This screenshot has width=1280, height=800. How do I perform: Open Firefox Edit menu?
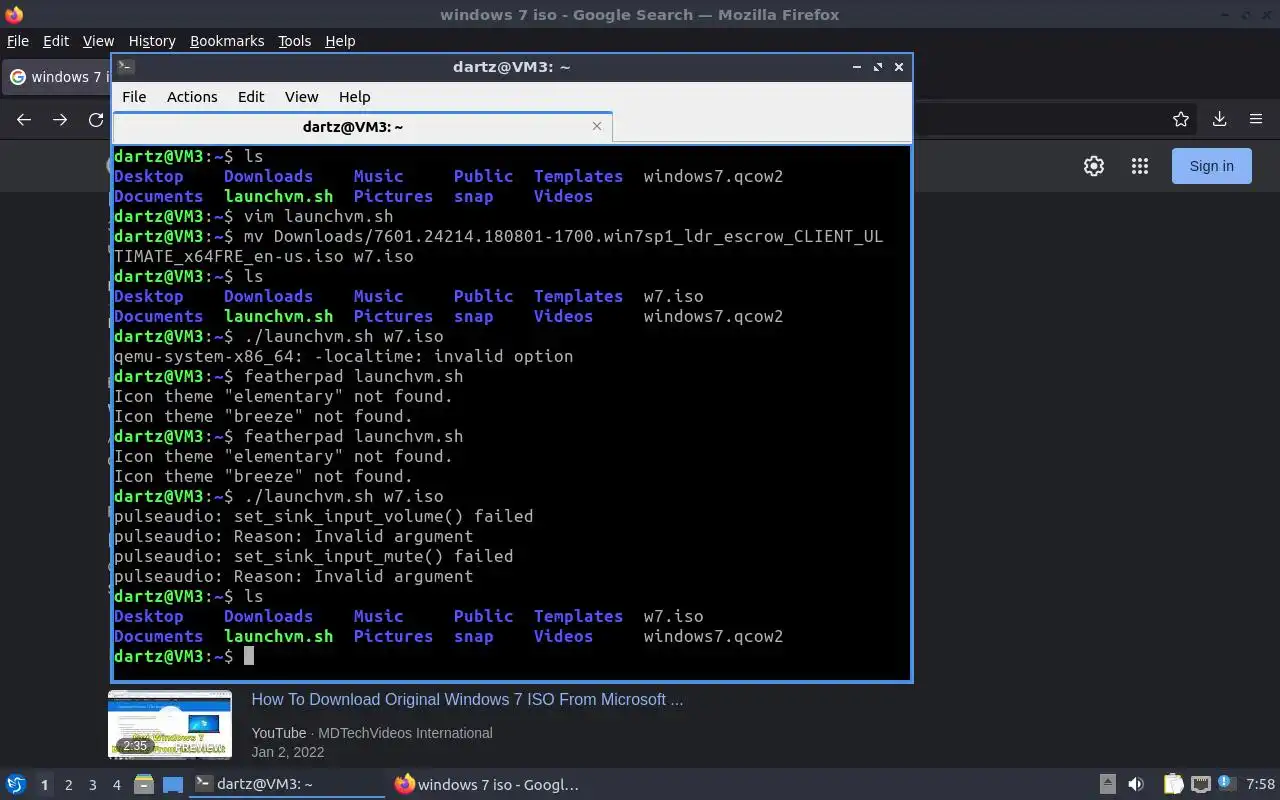pyautogui.click(x=56, y=41)
